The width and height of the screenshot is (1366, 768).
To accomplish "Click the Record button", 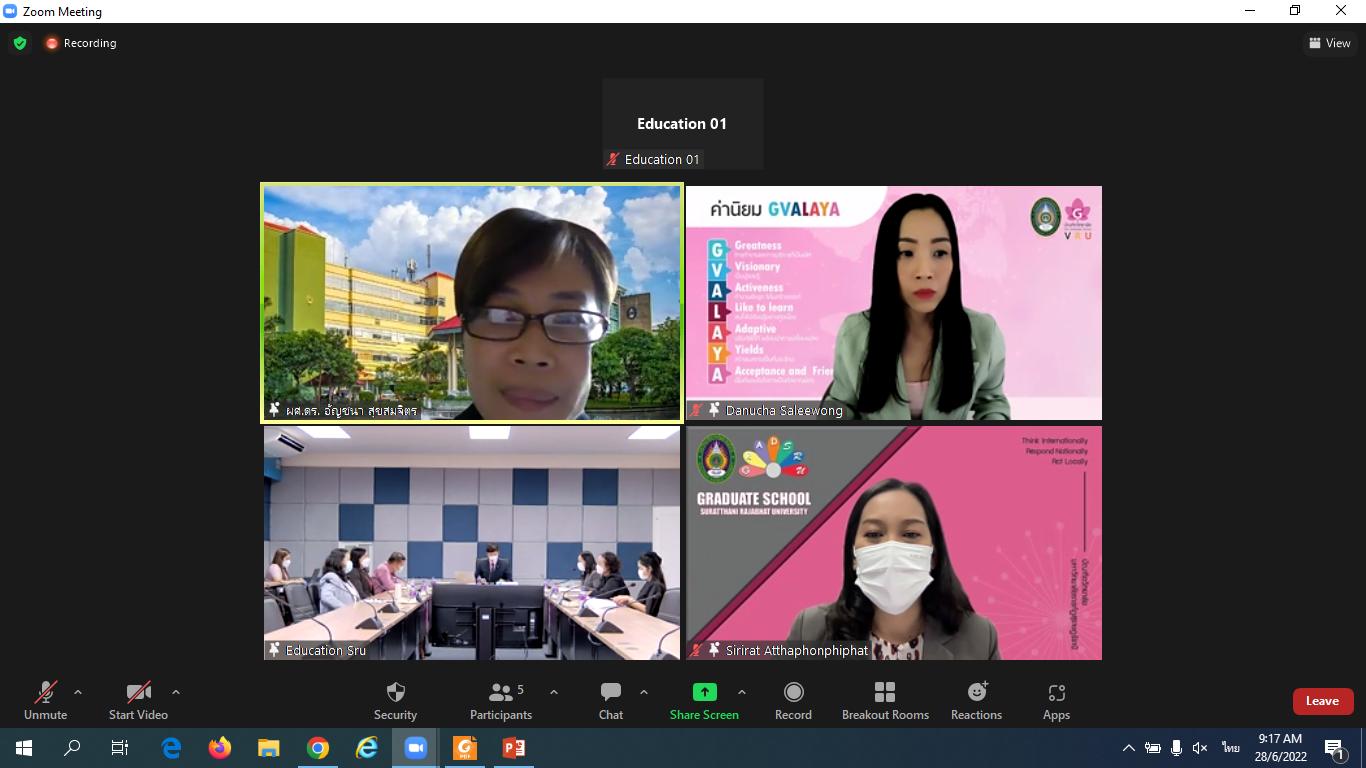I will pyautogui.click(x=793, y=701).
